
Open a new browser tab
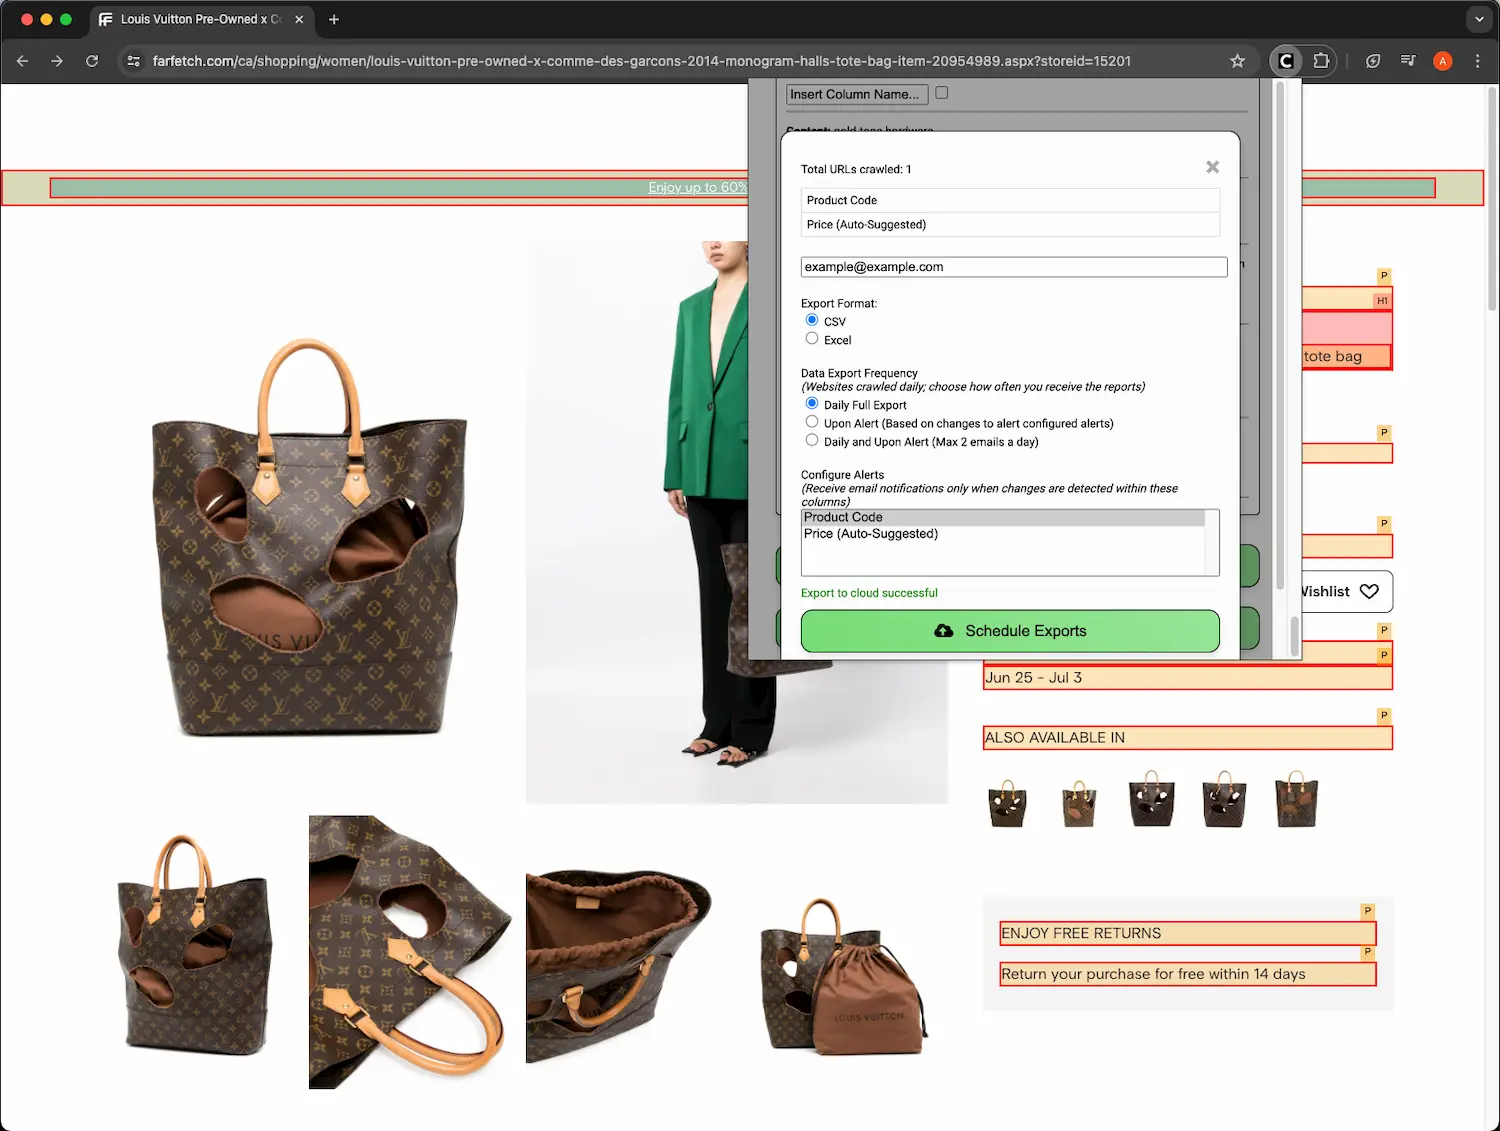(334, 19)
